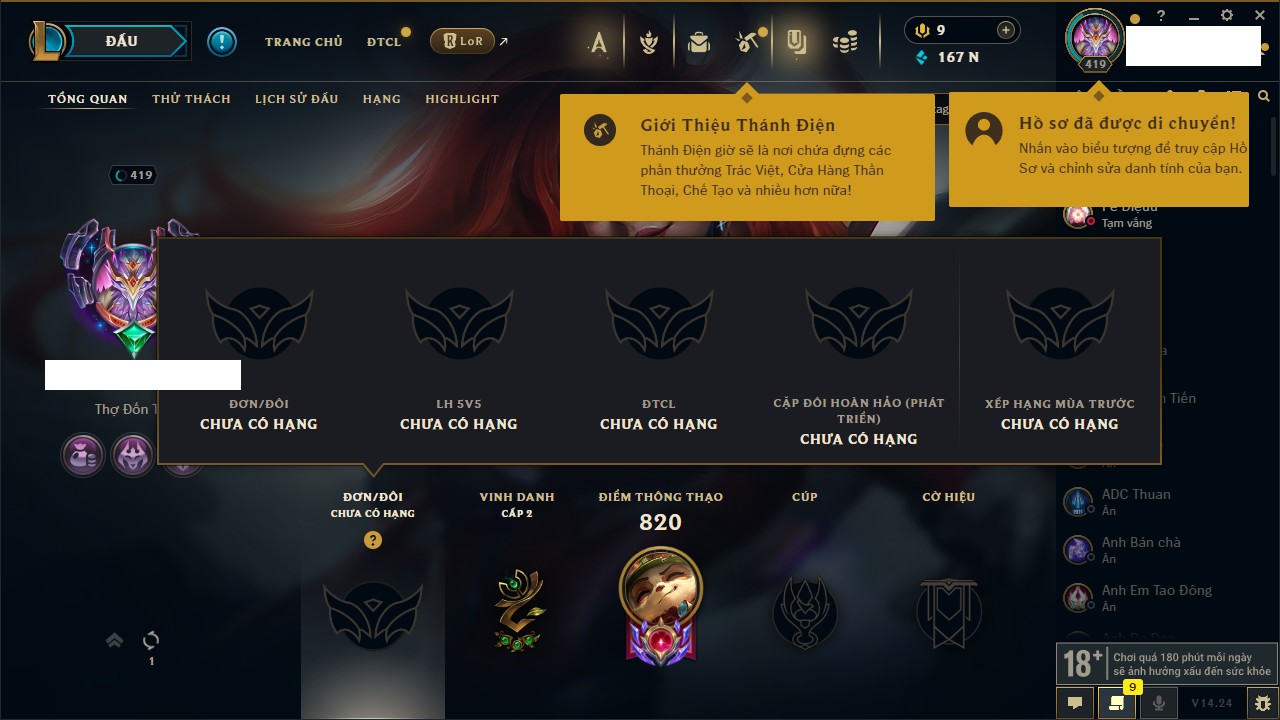The image size is (1280, 720).
Task: Select the Highlight tab
Action: (x=462, y=99)
